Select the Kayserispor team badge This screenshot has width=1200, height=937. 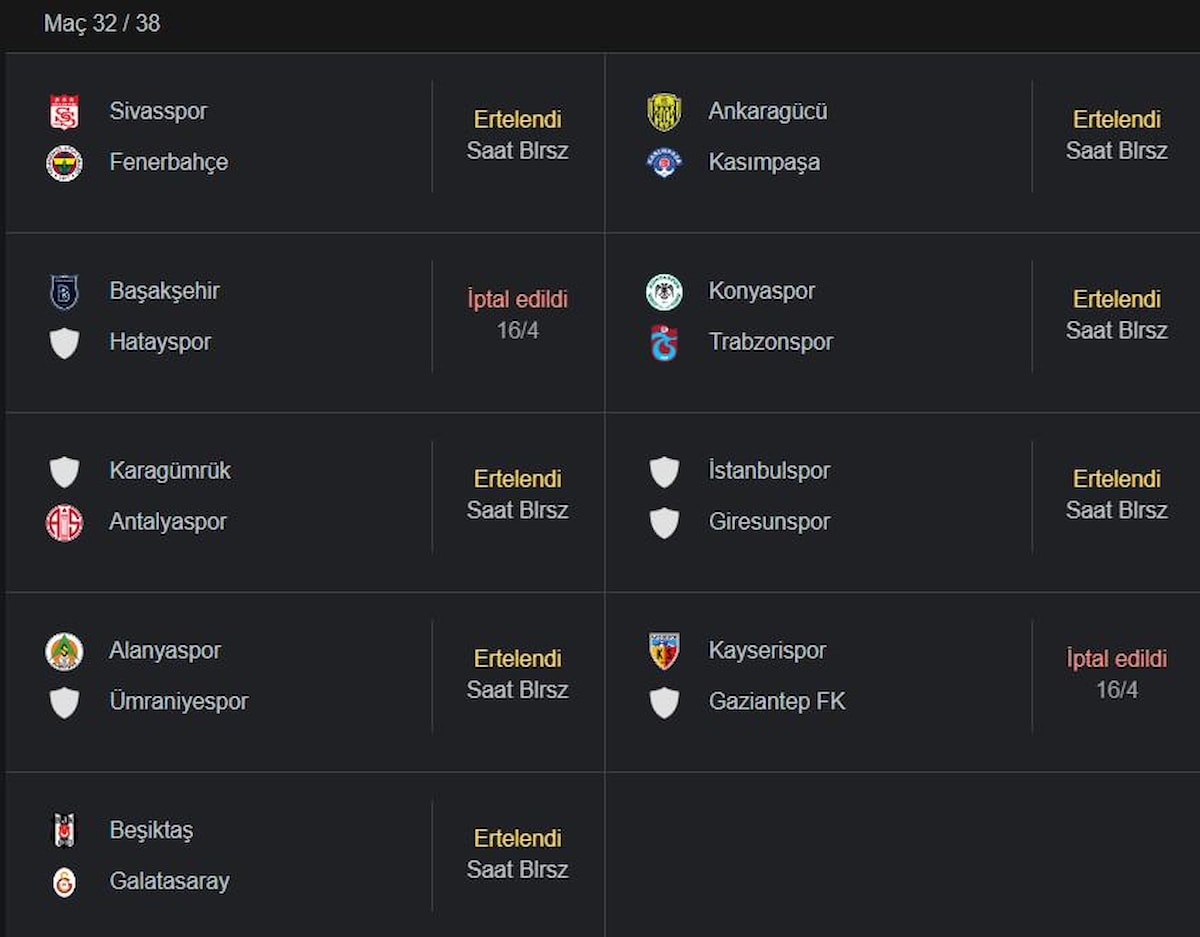pyautogui.click(x=664, y=651)
